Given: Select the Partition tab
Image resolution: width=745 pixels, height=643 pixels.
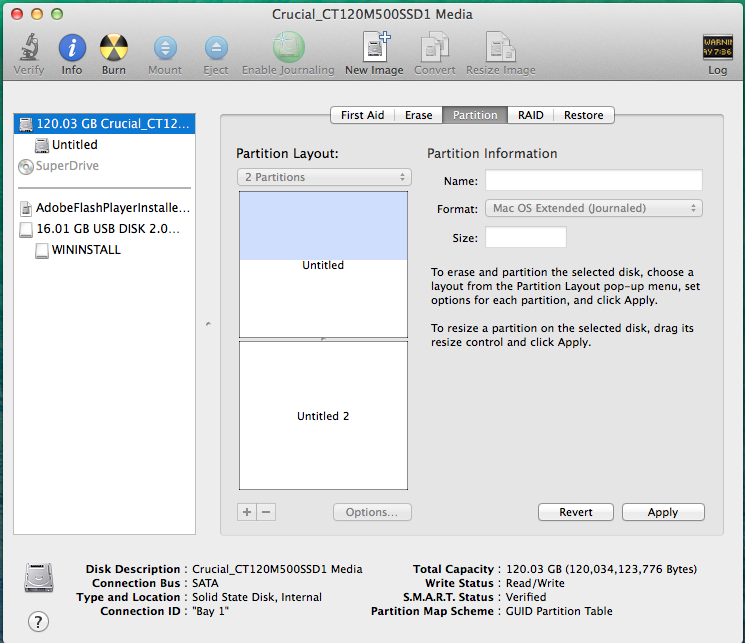Looking at the screenshot, I should click(x=475, y=115).
